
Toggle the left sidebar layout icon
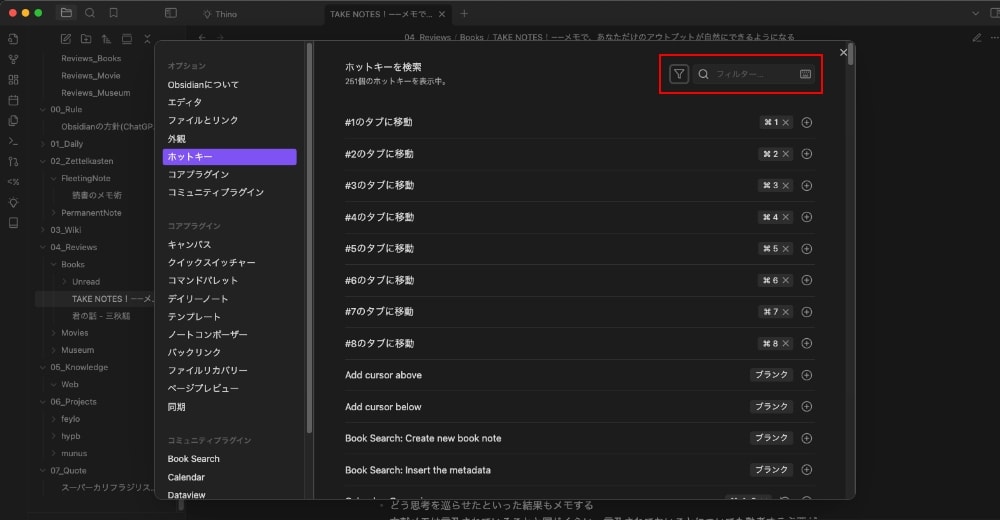click(x=170, y=13)
